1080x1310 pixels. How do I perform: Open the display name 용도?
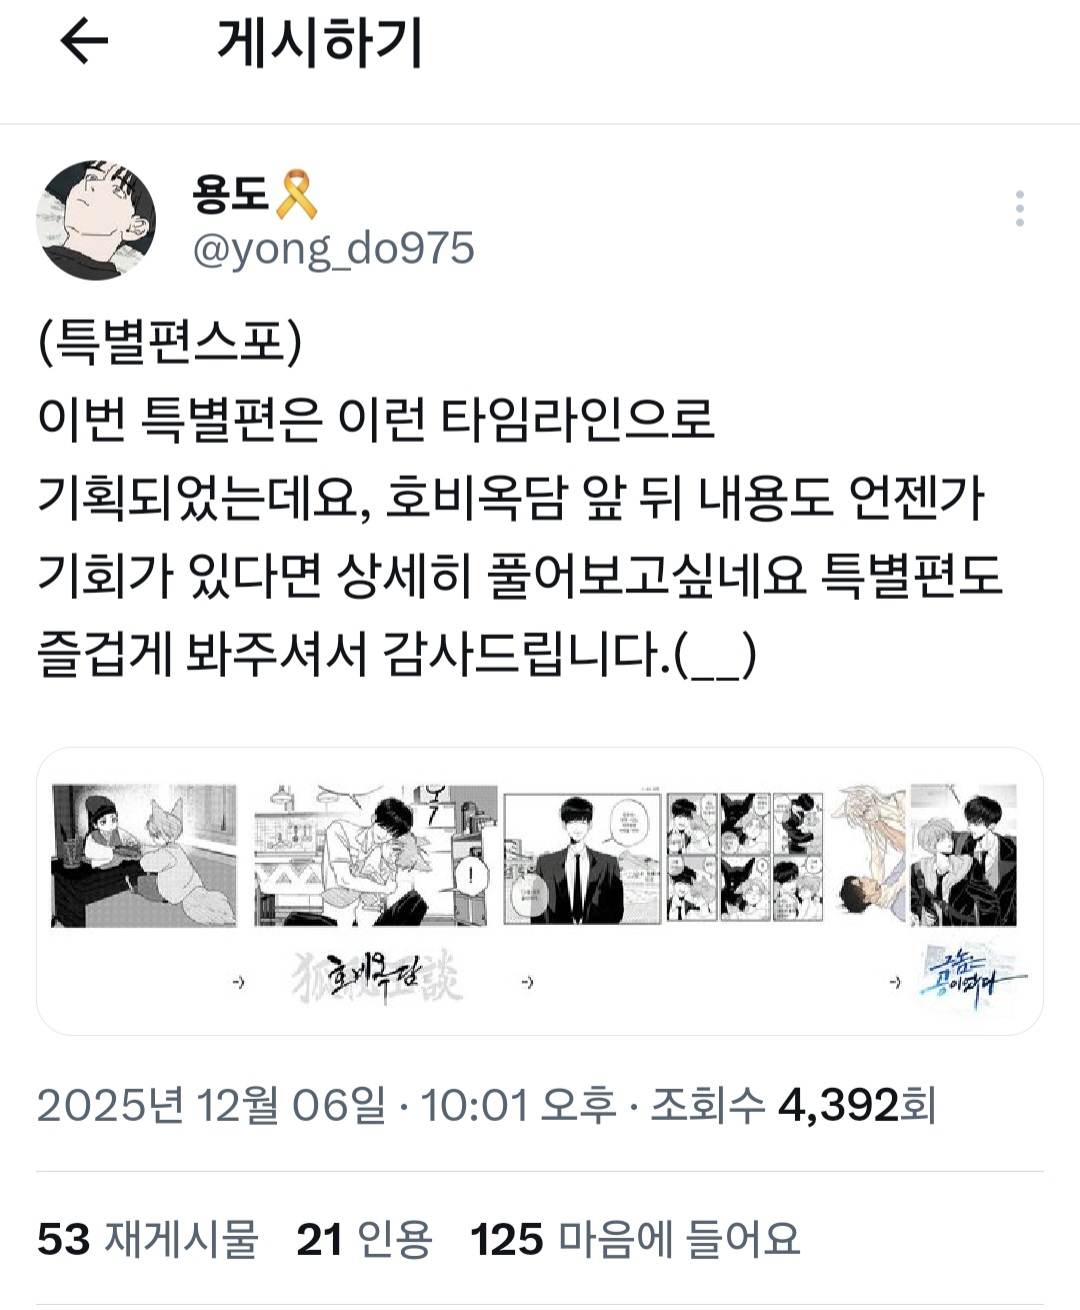tap(232, 194)
